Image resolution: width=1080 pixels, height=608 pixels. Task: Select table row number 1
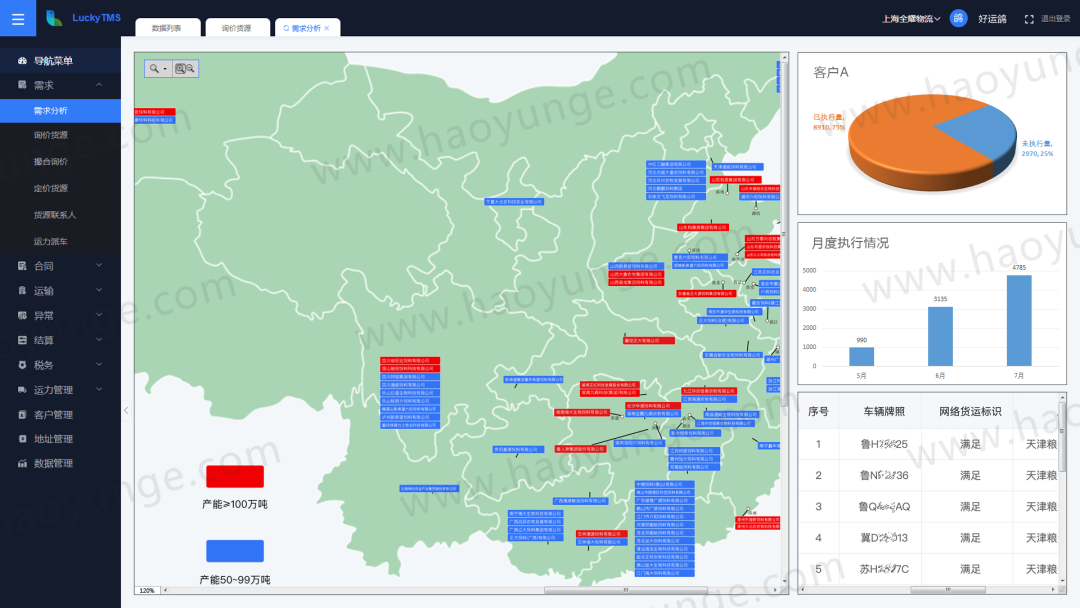coord(928,444)
